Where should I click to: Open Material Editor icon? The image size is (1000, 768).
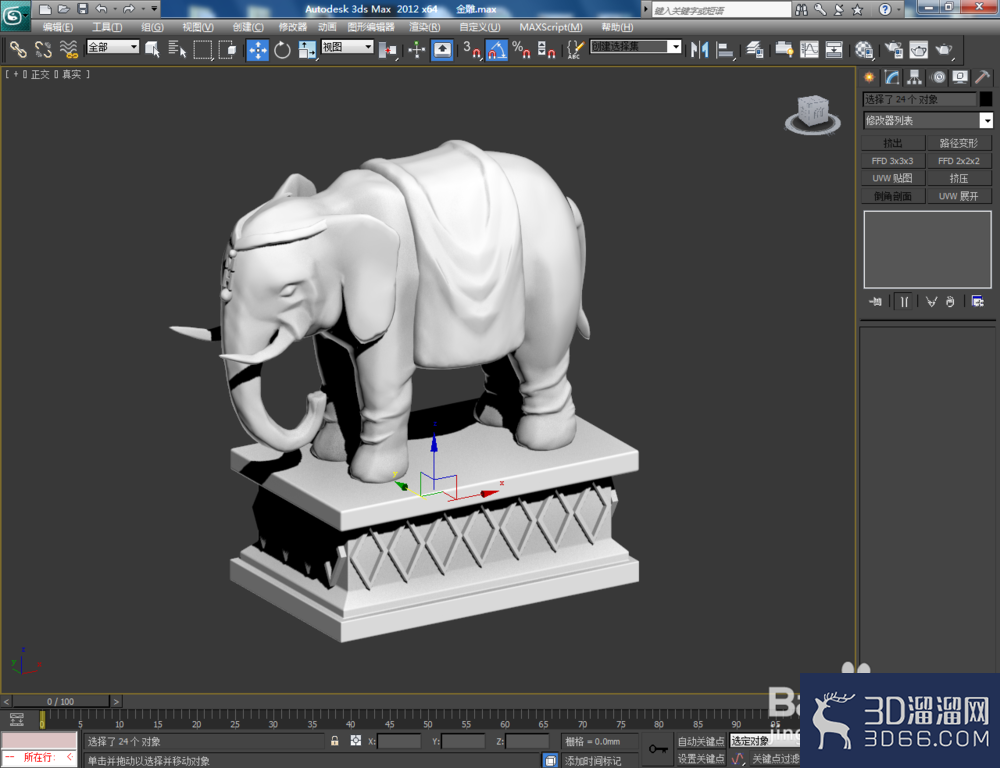coord(864,49)
